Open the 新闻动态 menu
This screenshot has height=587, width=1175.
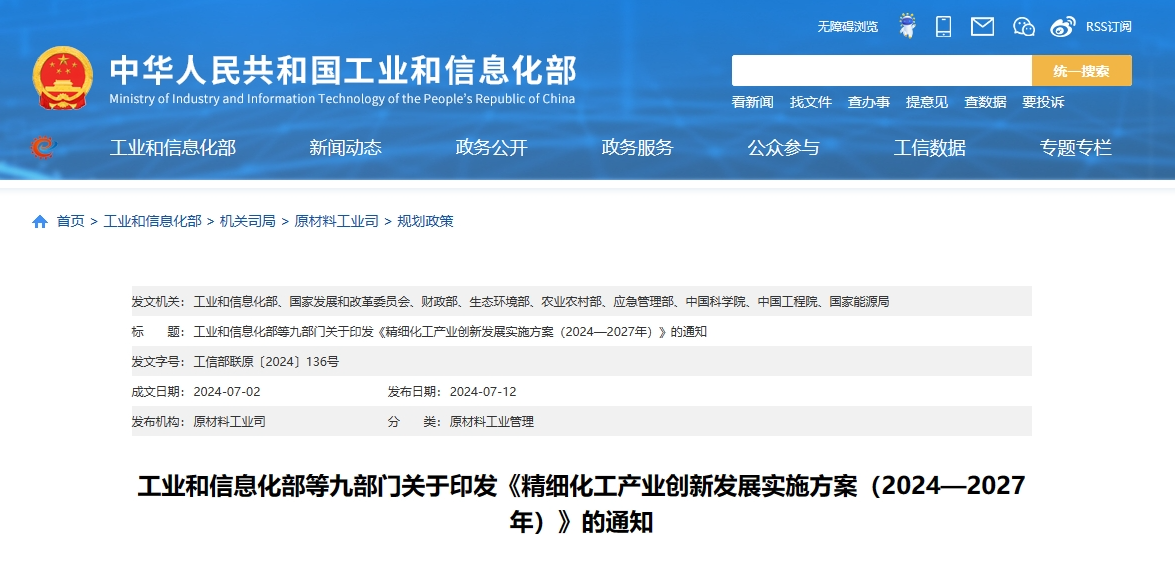344,146
